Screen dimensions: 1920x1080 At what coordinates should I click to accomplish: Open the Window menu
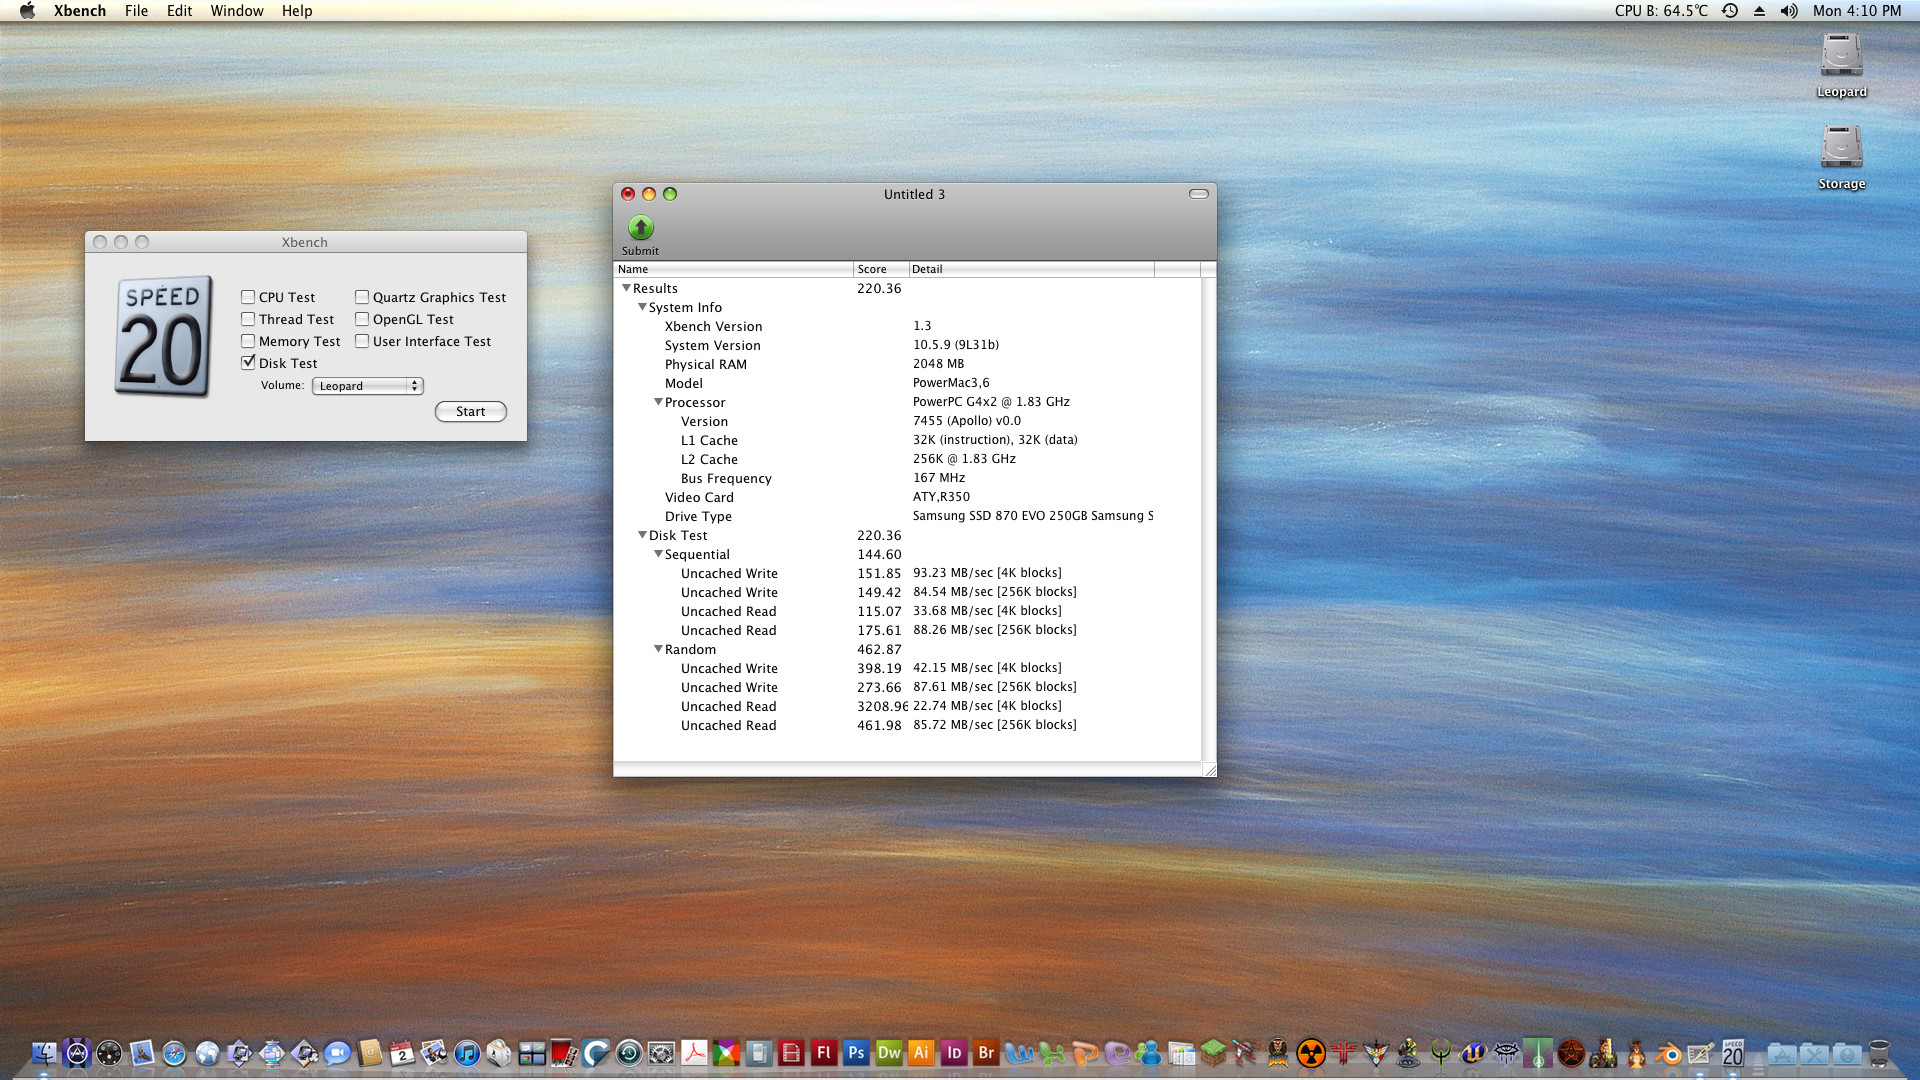236,11
